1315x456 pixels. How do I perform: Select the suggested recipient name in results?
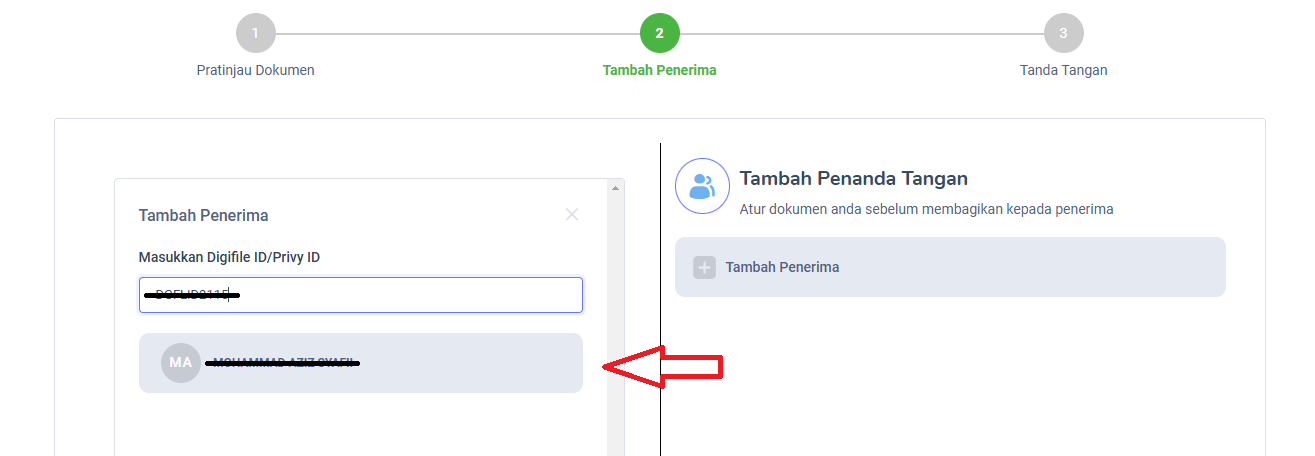point(285,362)
